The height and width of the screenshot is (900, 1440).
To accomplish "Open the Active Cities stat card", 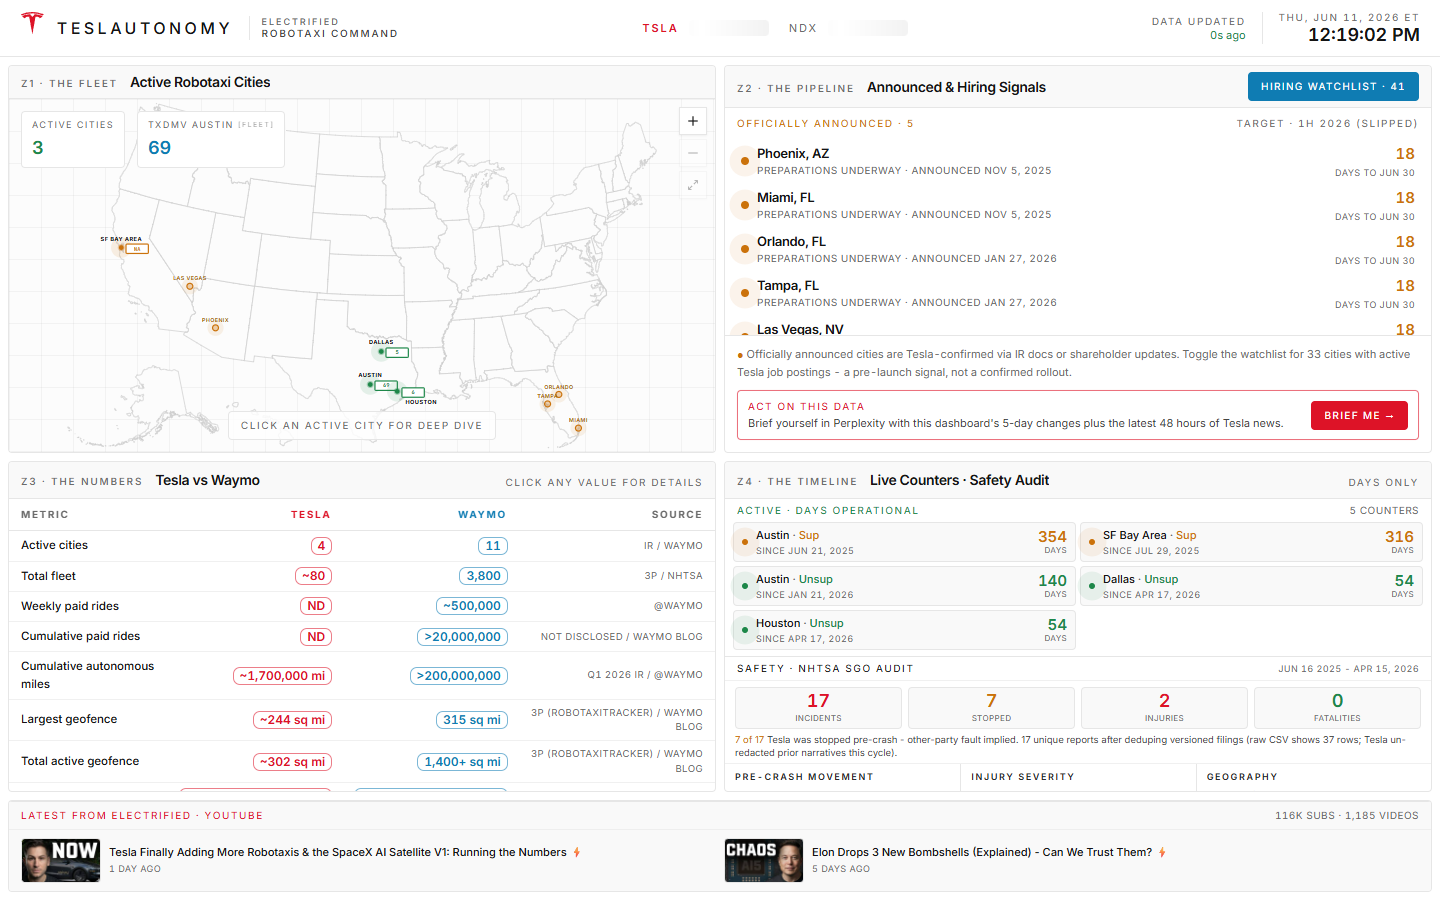I will pyautogui.click(x=73, y=139).
